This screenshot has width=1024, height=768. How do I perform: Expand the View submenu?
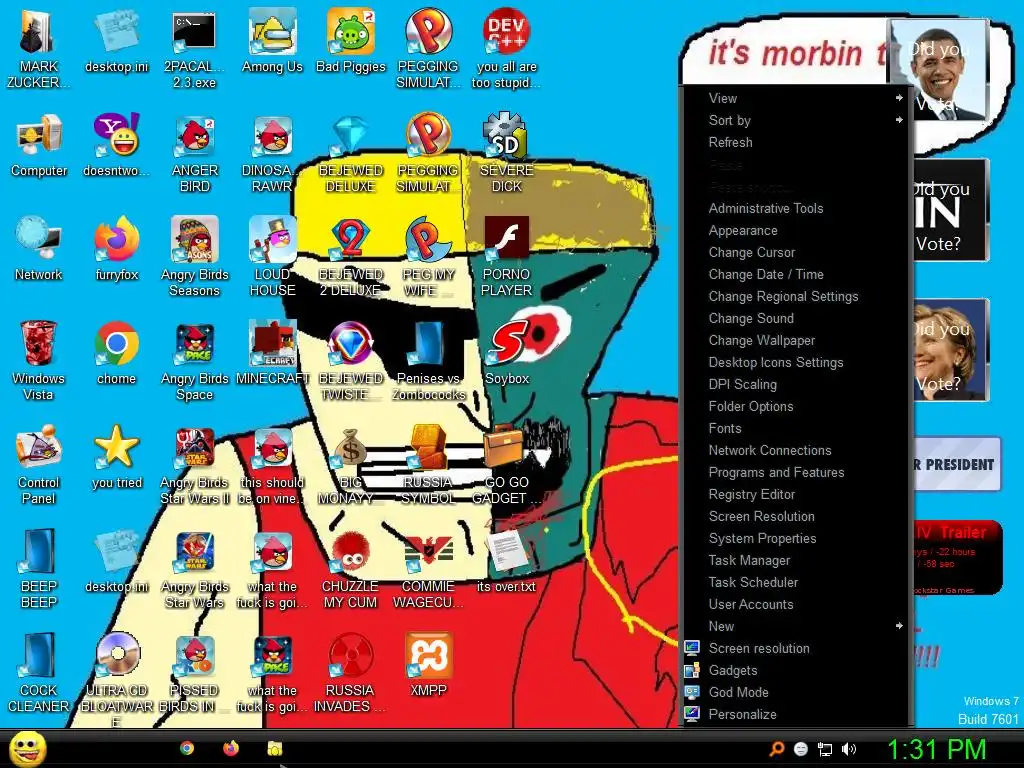pyautogui.click(x=796, y=98)
